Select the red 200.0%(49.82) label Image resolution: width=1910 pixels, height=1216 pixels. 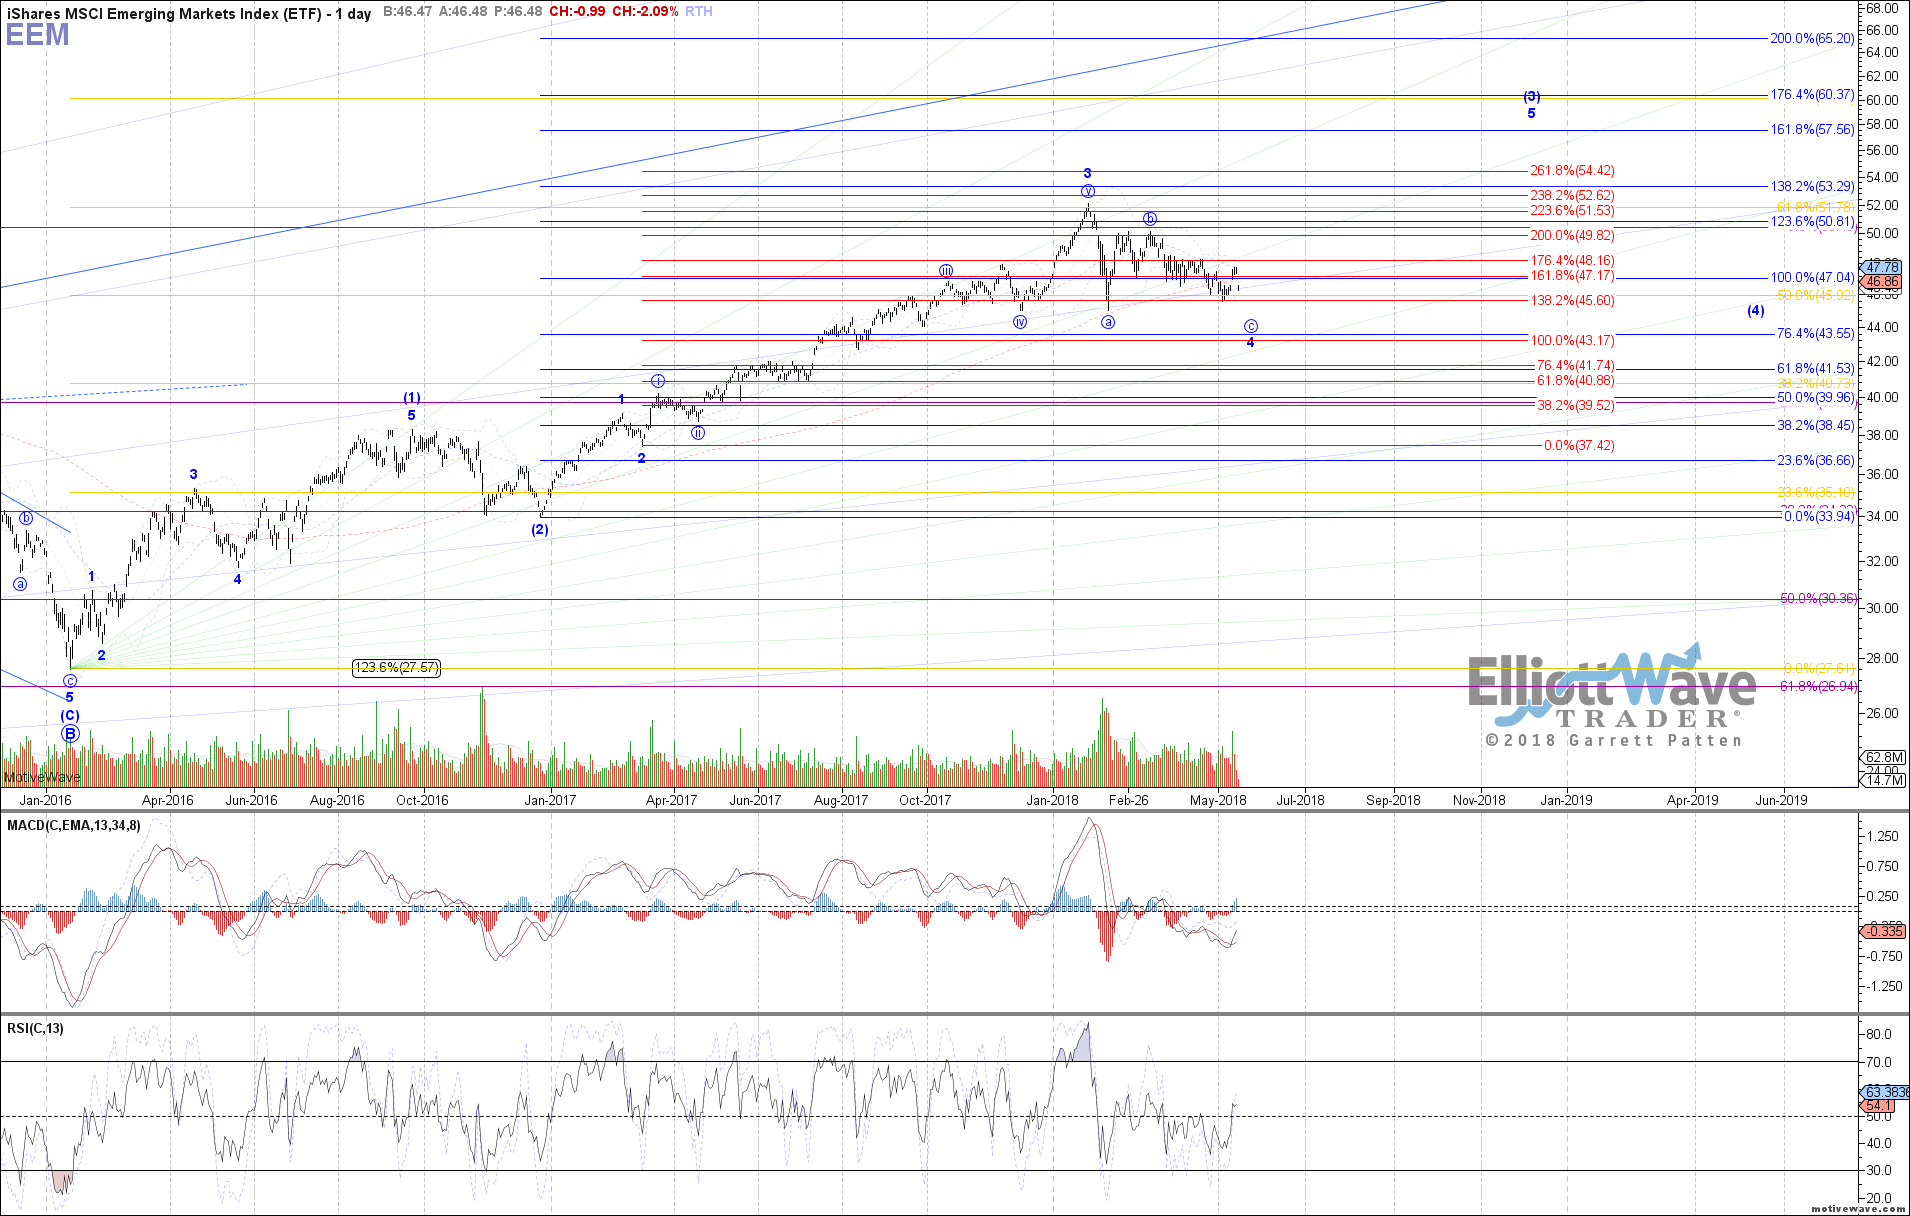click(x=1572, y=236)
